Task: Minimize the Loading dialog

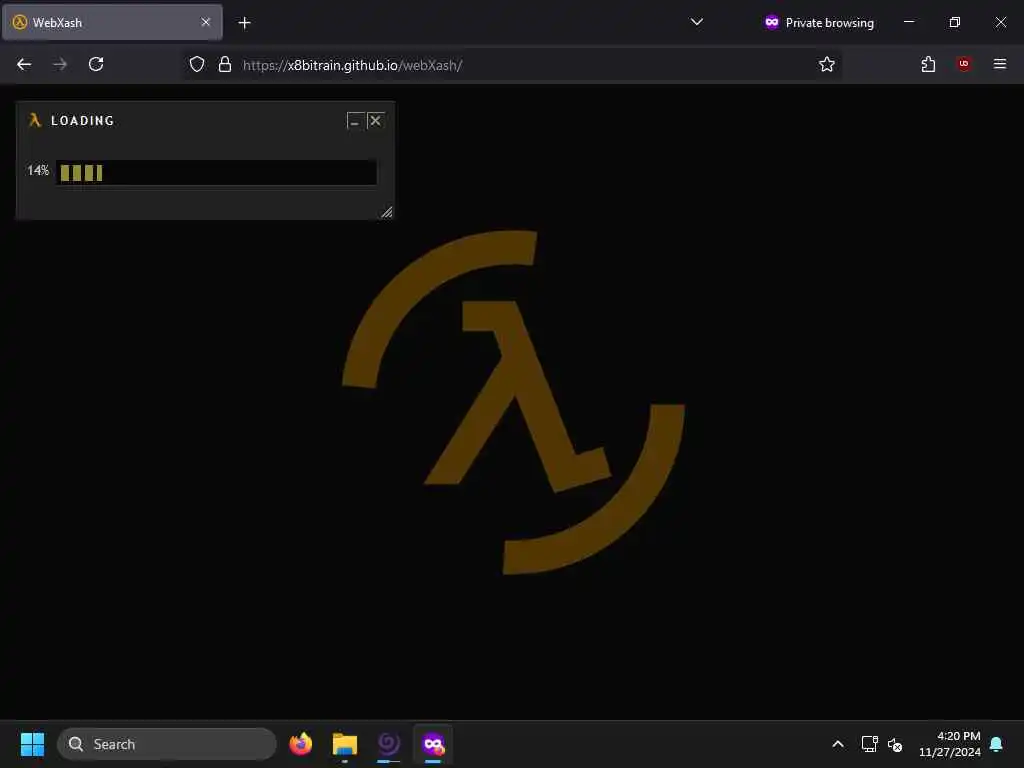Action: tap(355, 121)
